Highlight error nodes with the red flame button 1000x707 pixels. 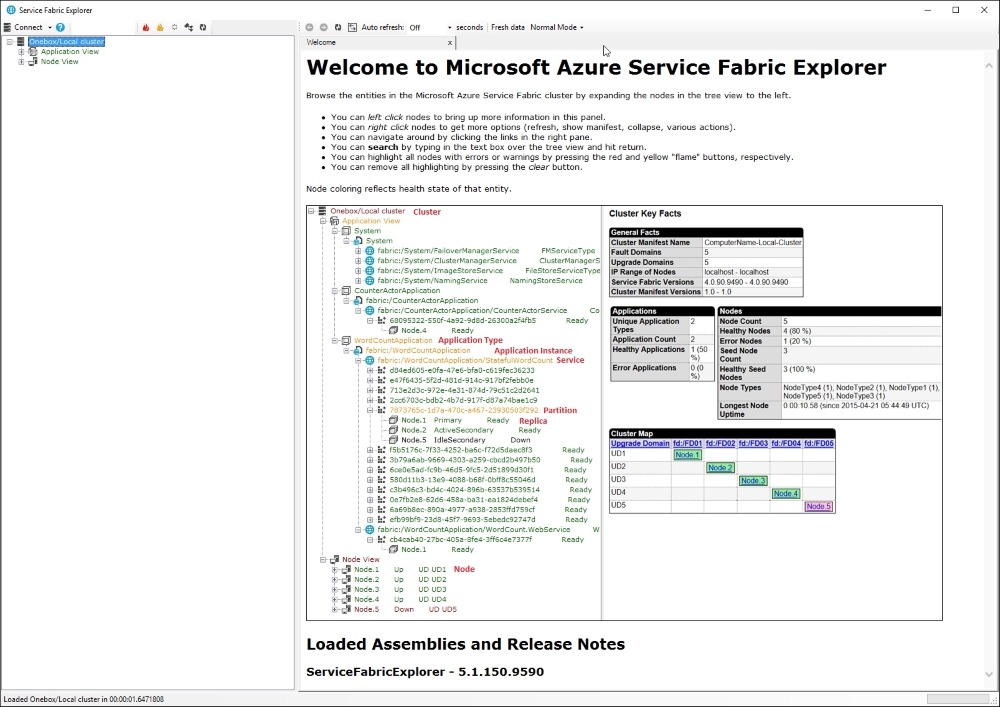pyautogui.click(x=146, y=27)
